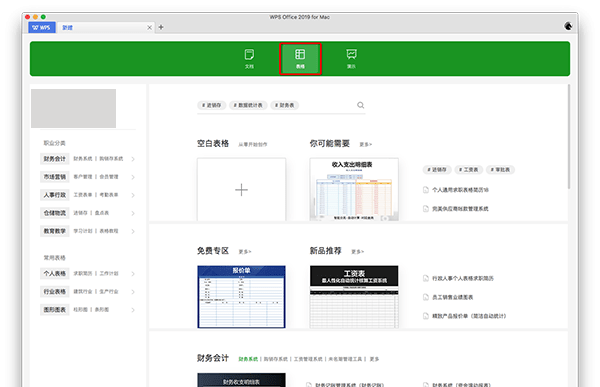The height and width of the screenshot is (387, 600).
Task: Click 更多 in 财务会计 heading row
Action: 374,359
